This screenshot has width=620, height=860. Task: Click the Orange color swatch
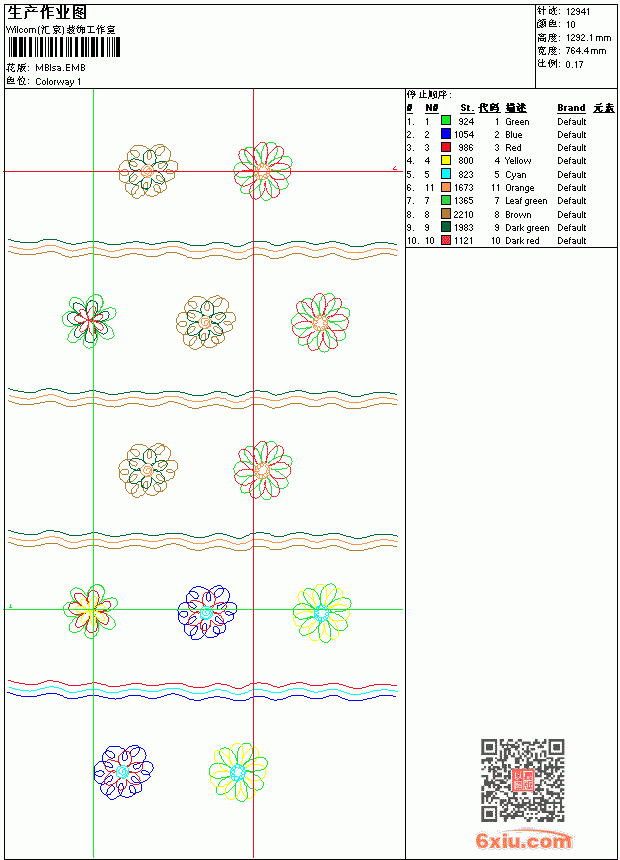446,187
